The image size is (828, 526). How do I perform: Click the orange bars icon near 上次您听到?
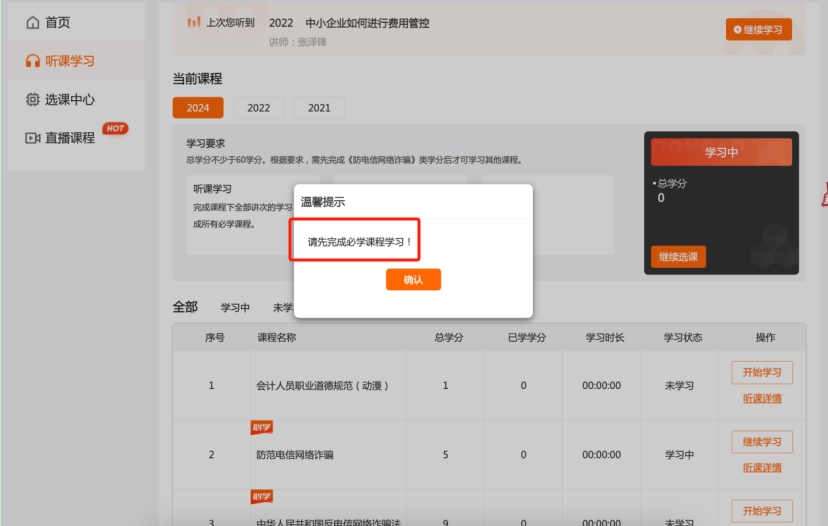[x=194, y=23]
